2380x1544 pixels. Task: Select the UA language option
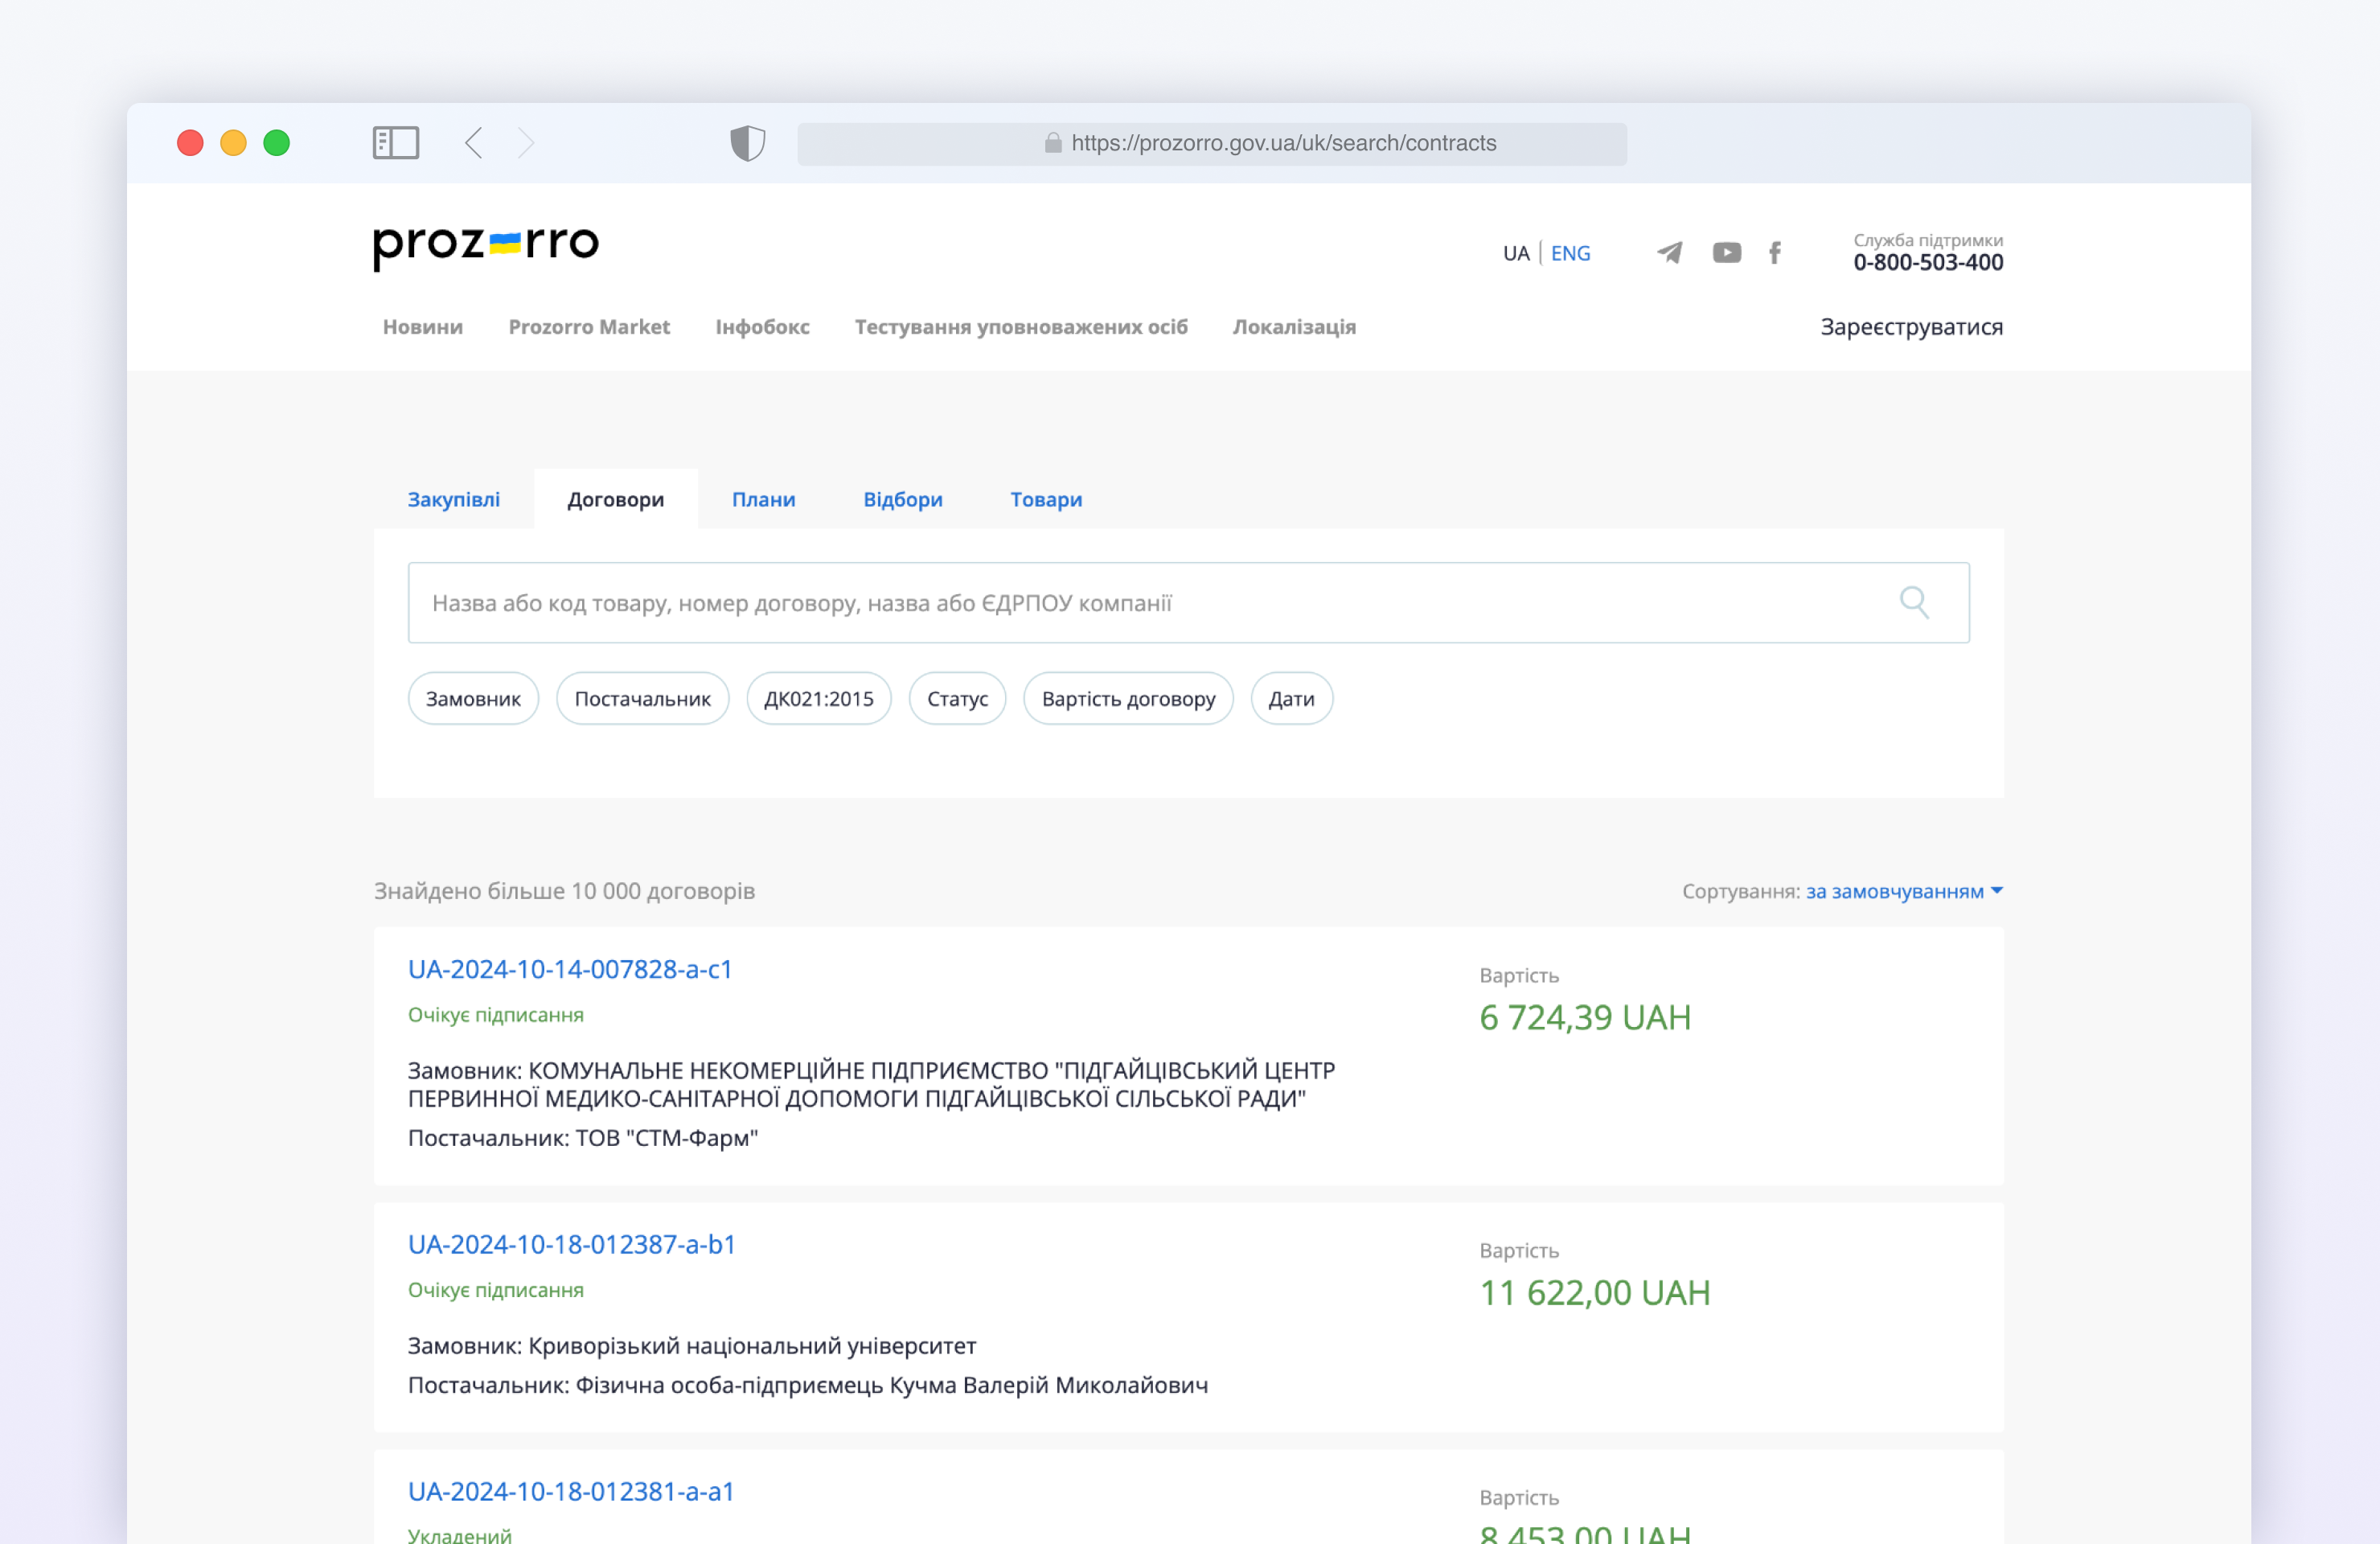[1516, 253]
